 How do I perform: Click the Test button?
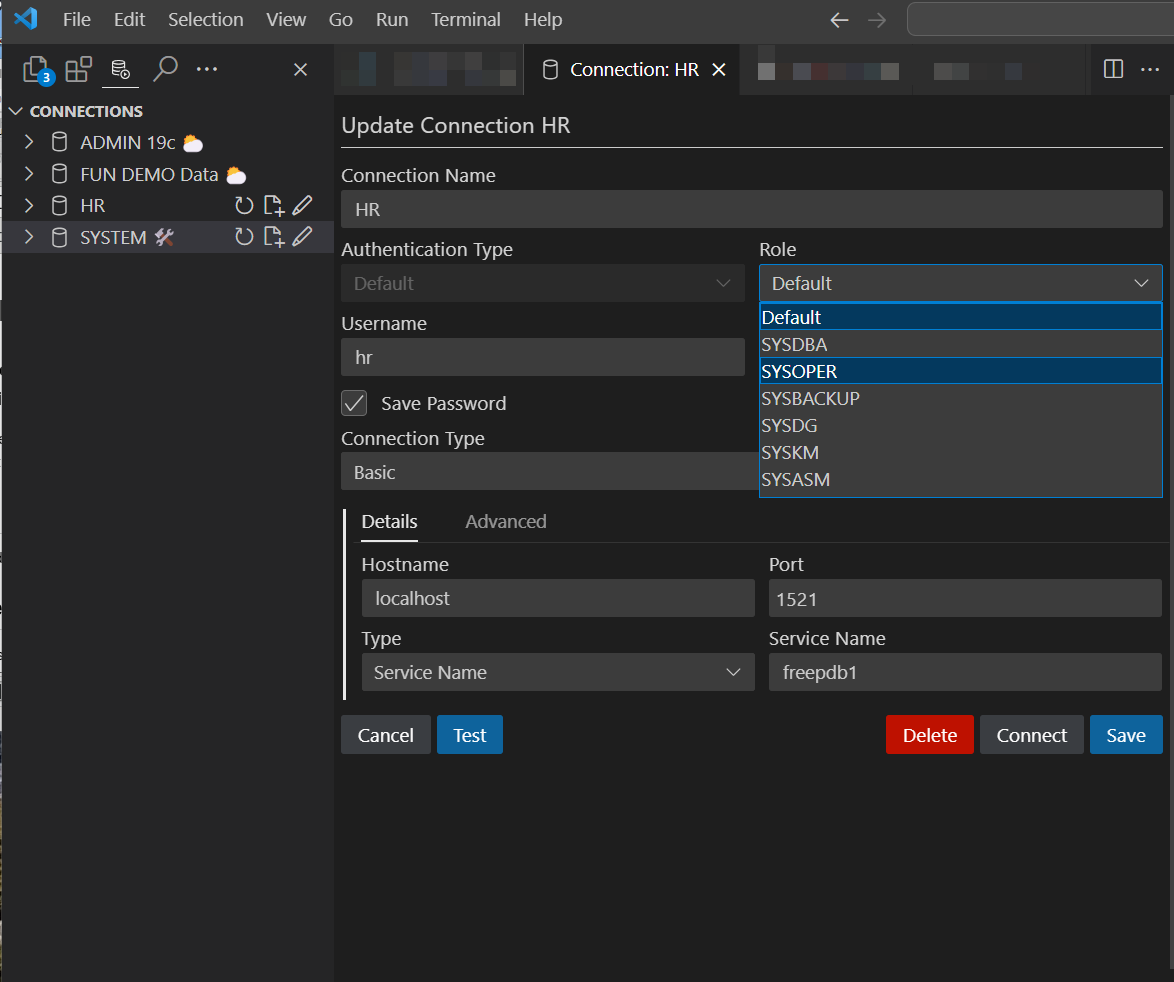[x=469, y=734]
